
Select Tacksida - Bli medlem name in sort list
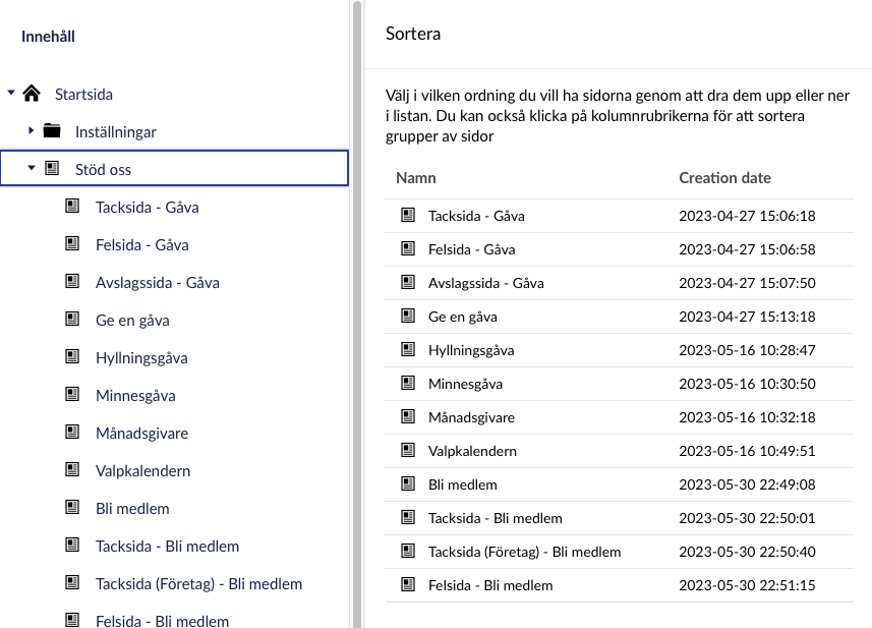click(495, 518)
